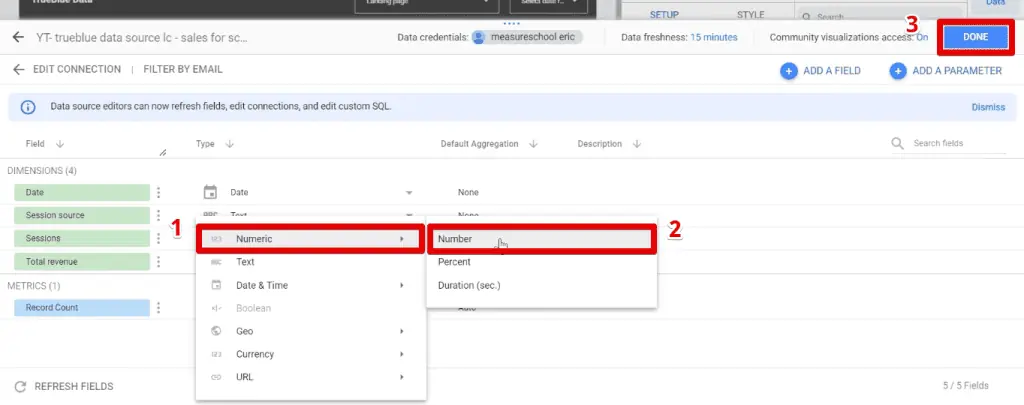The height and width of the screenshot is (405, 1024).
Task: Select the Sessions dimension chip
Action: click(x=82, y=238)
